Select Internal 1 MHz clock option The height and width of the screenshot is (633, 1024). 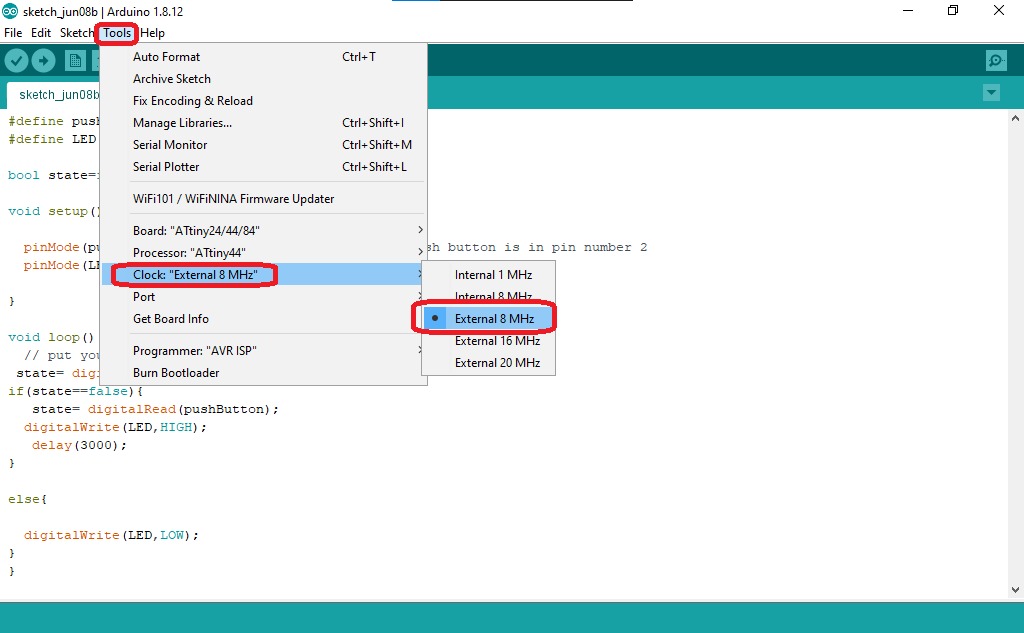pyautogui.click(x=488, y=275)
